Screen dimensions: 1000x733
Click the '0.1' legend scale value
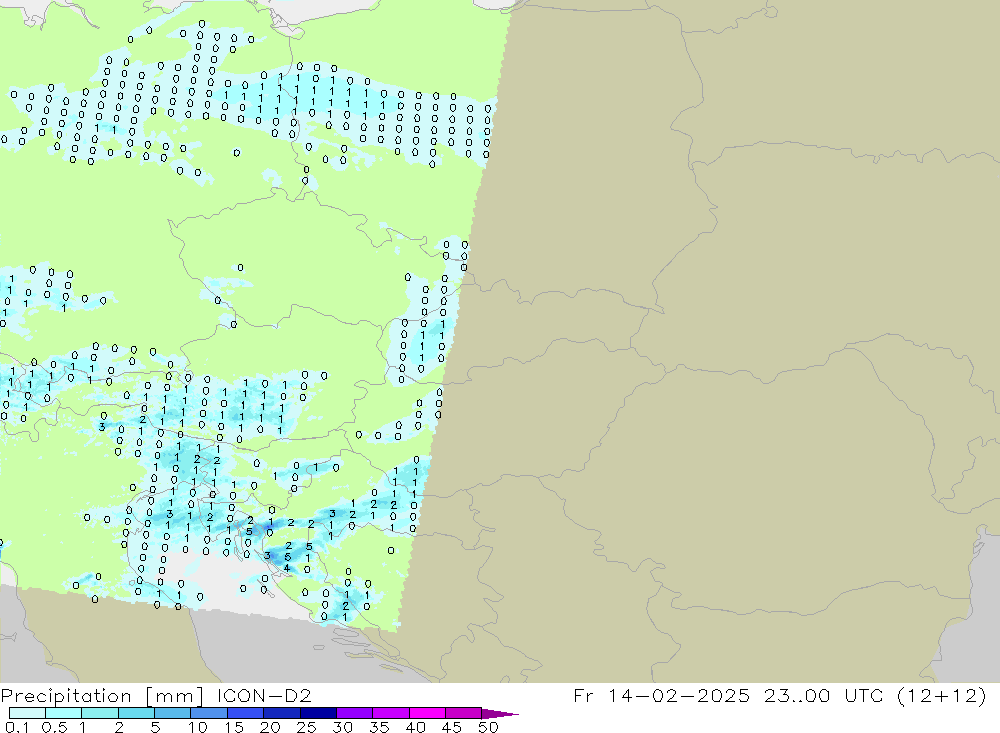coord(17,727)
